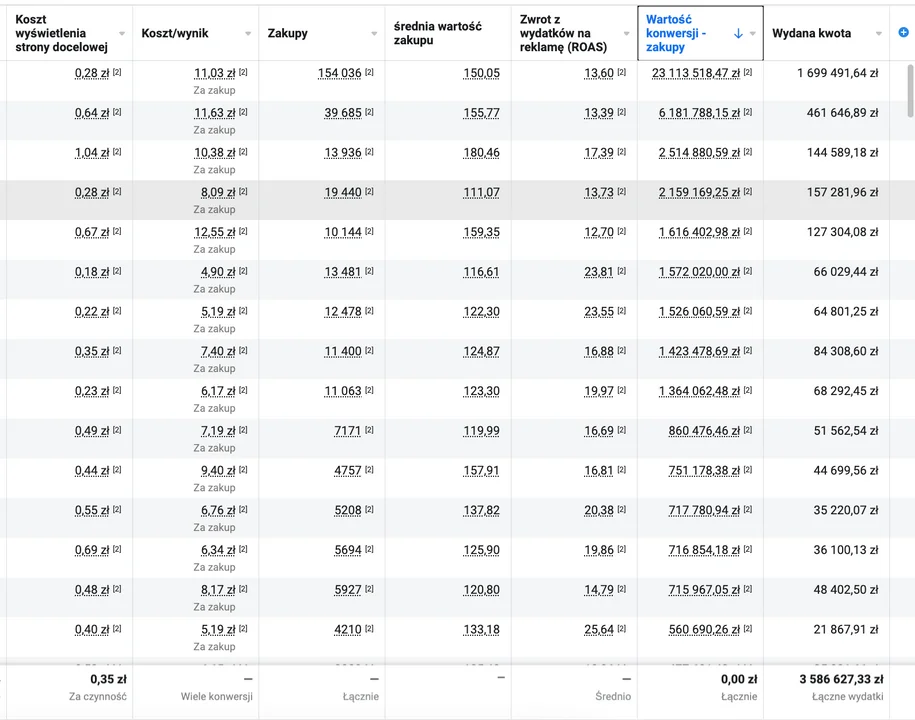Image resolution: width=915 pixels, height=720 pixels.
Task: Click footnote marker beside 154 036 purchases
Action: click(370, 73)
